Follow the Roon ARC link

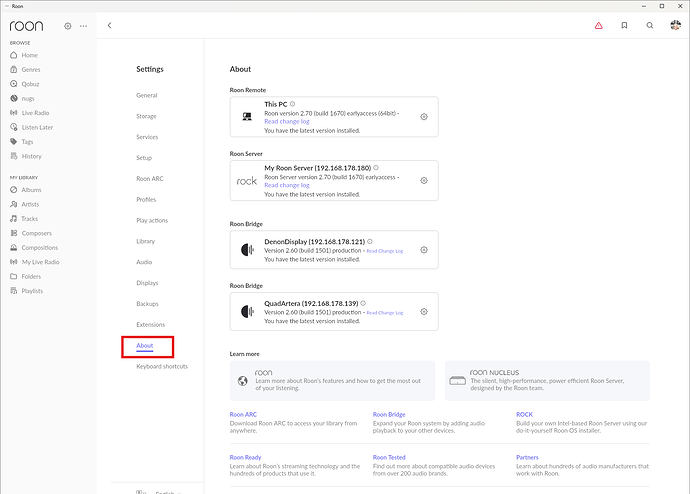coord(243,414)
